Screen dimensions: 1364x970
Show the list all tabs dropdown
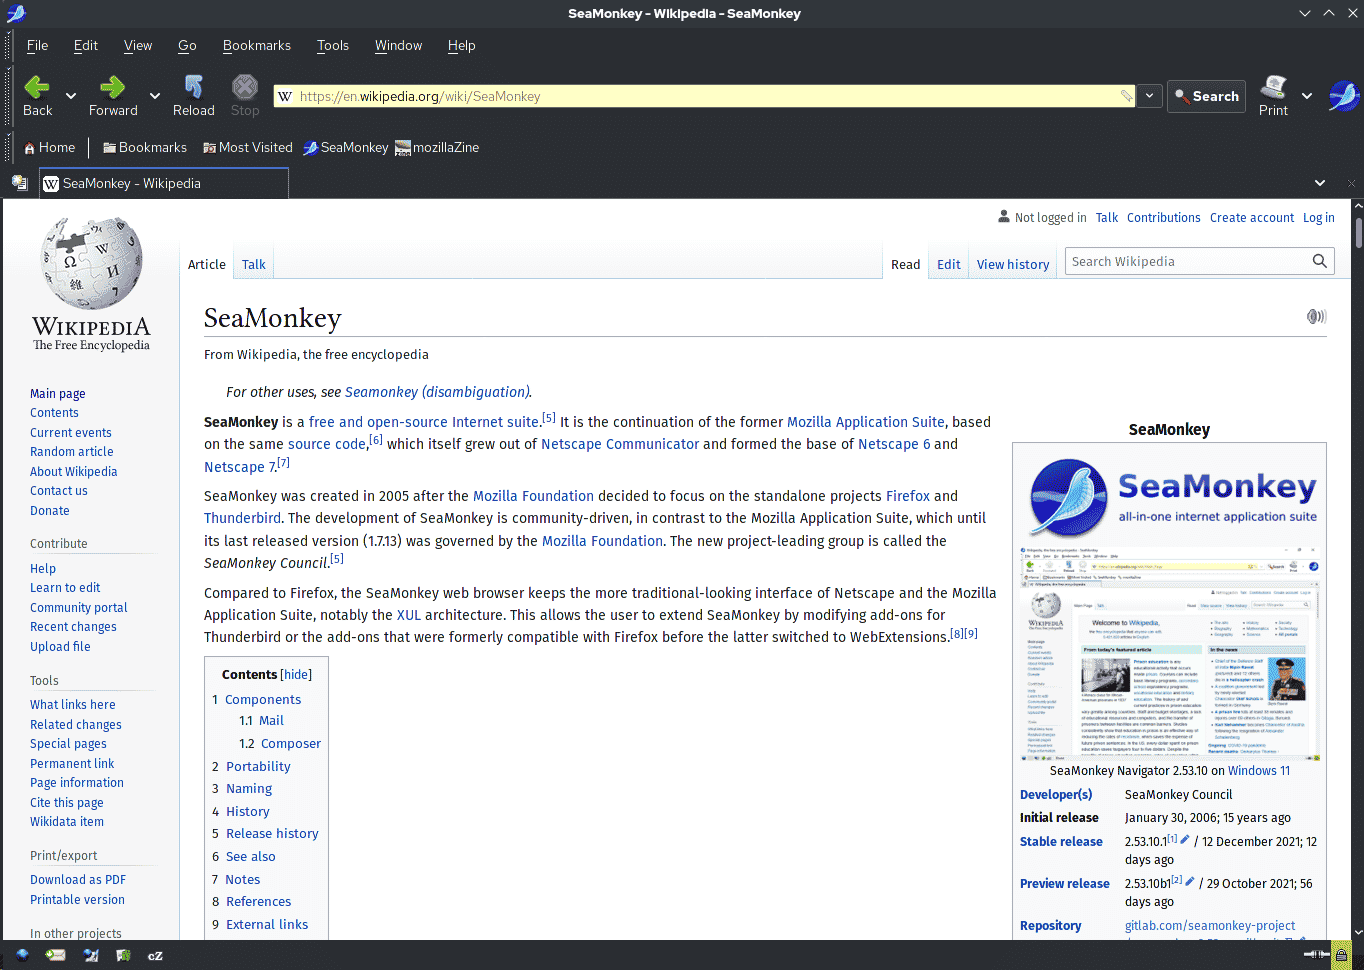(1320, 183)
